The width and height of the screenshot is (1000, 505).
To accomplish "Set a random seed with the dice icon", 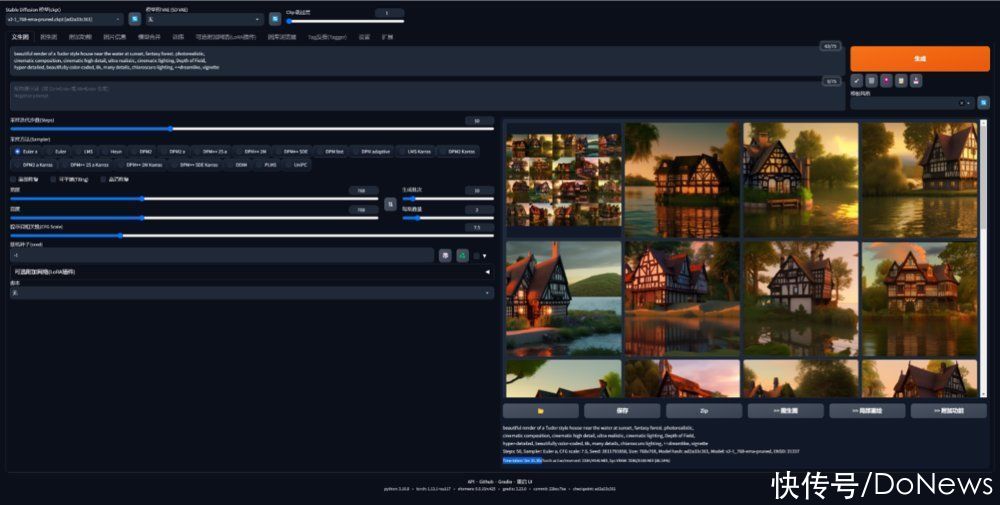I will [x=445, y=256].
